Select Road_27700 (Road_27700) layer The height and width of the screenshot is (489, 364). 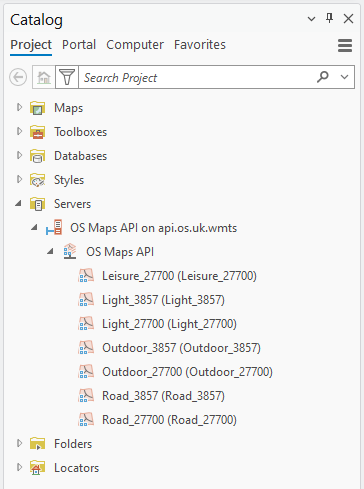[x=169, y=420]
